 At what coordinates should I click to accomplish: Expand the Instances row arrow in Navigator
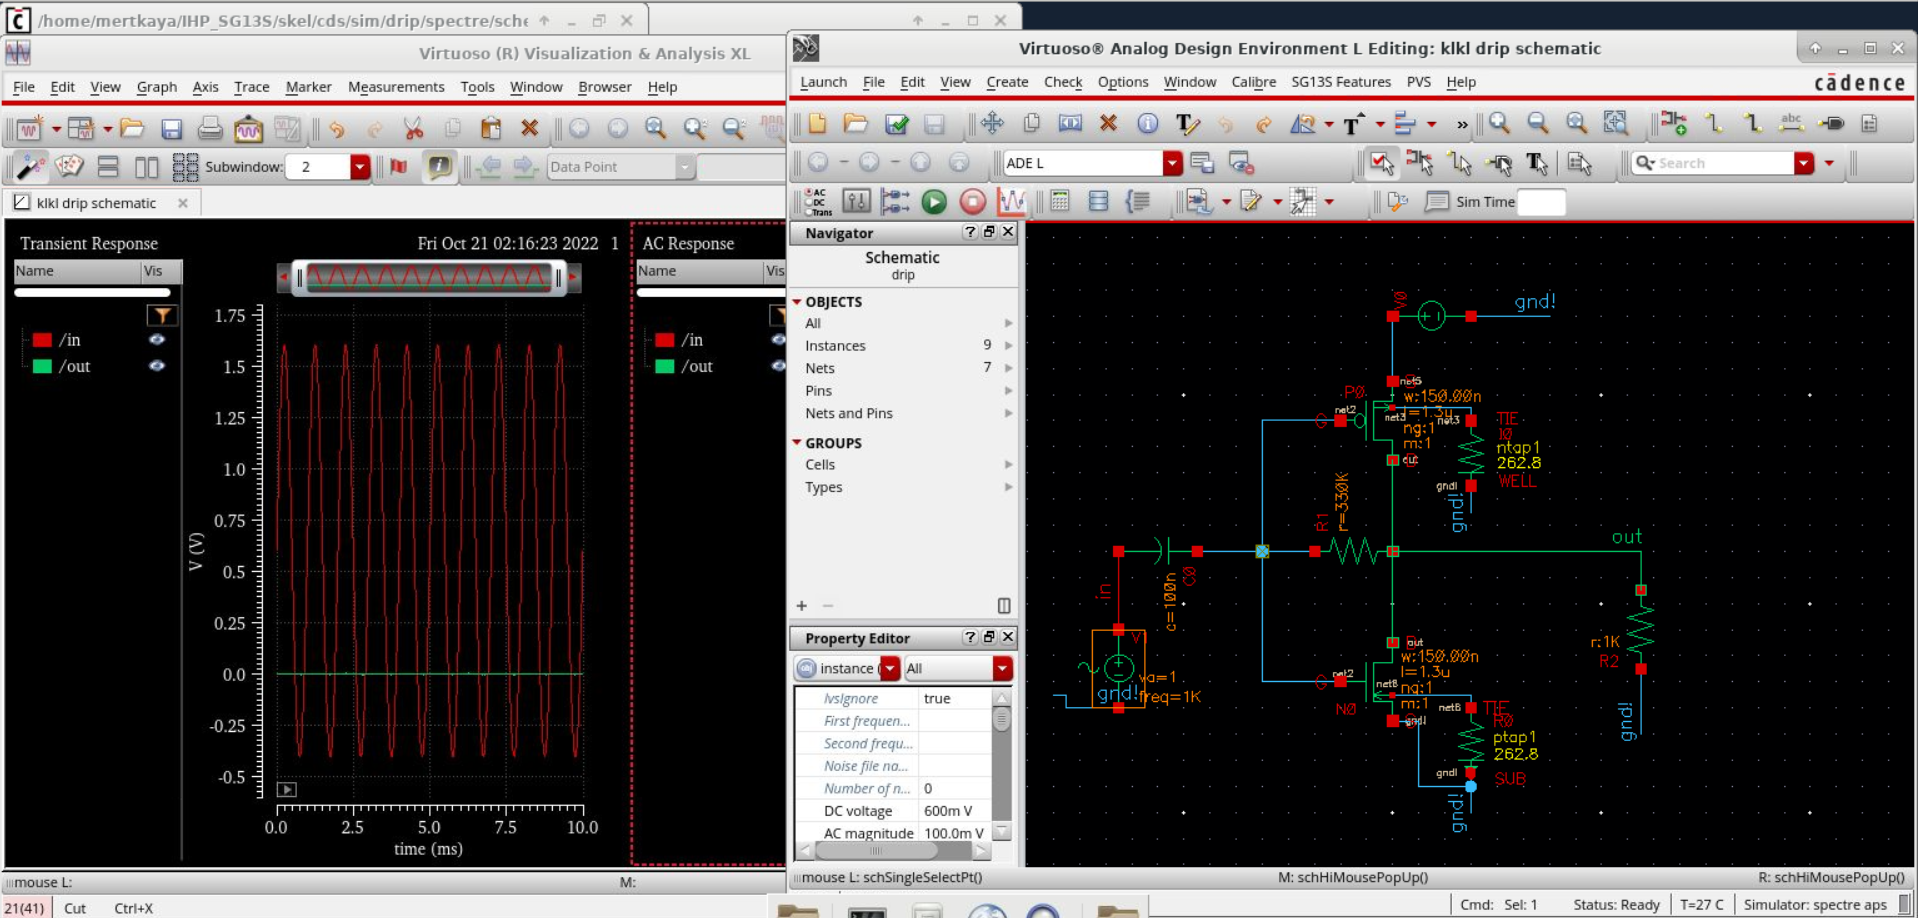(1008, 345)
